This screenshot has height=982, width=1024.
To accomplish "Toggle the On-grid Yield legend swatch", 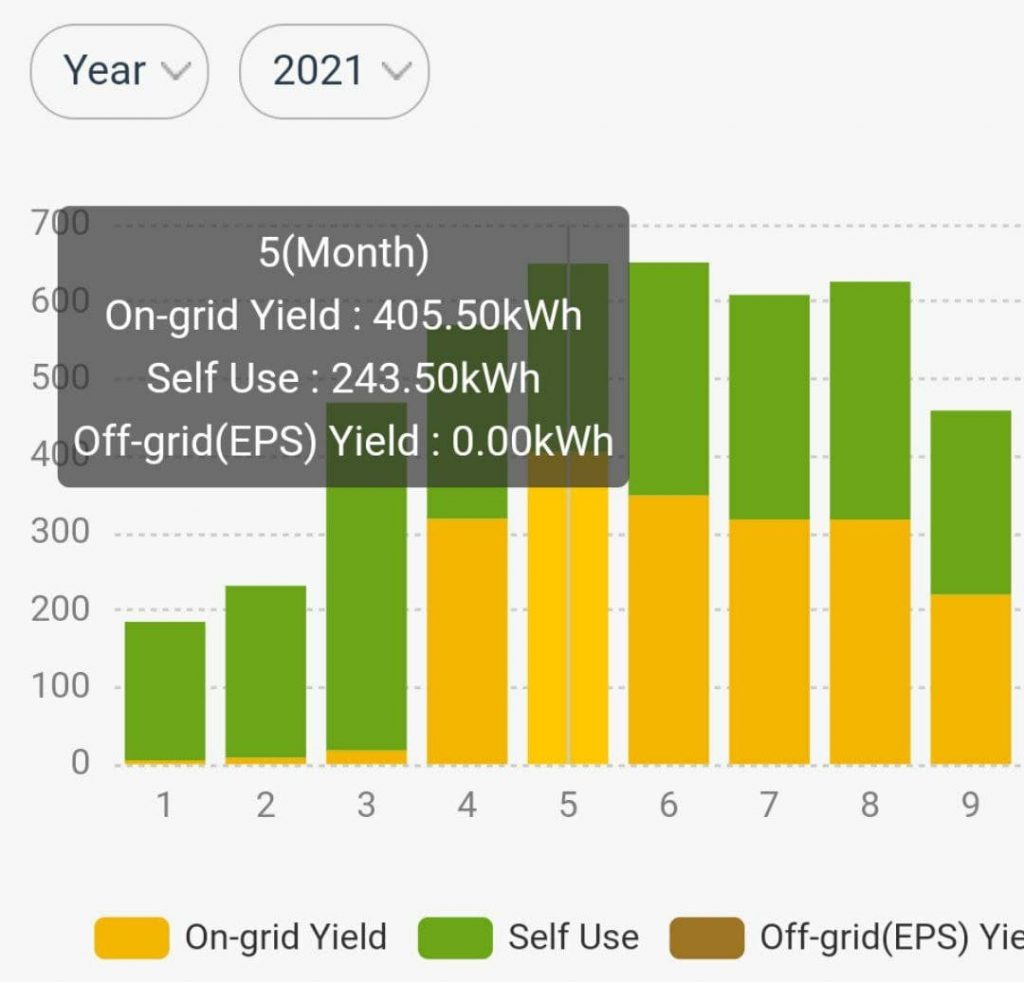I will point(131,938).
